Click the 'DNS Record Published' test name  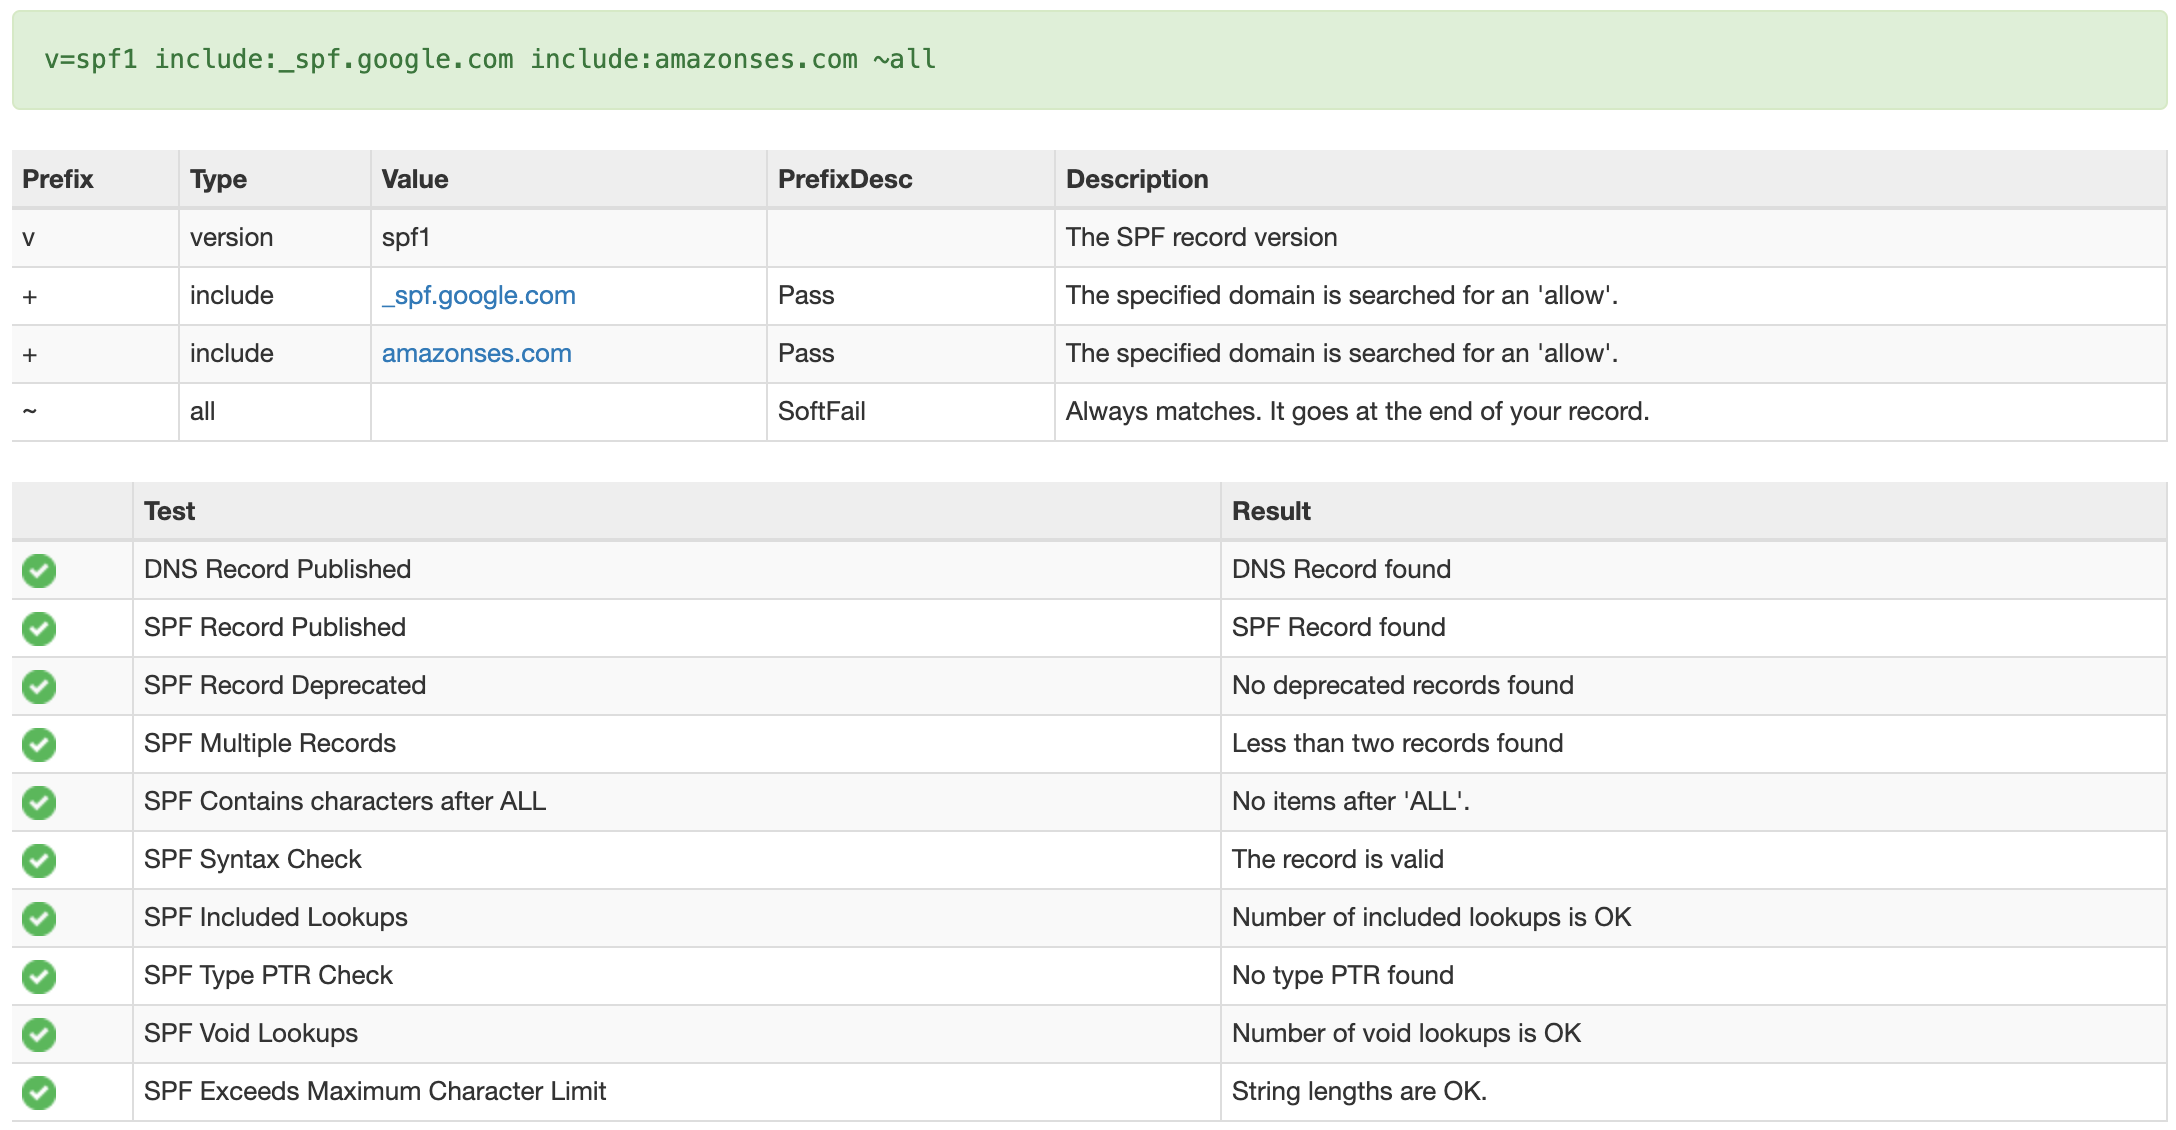click(278, 569)
